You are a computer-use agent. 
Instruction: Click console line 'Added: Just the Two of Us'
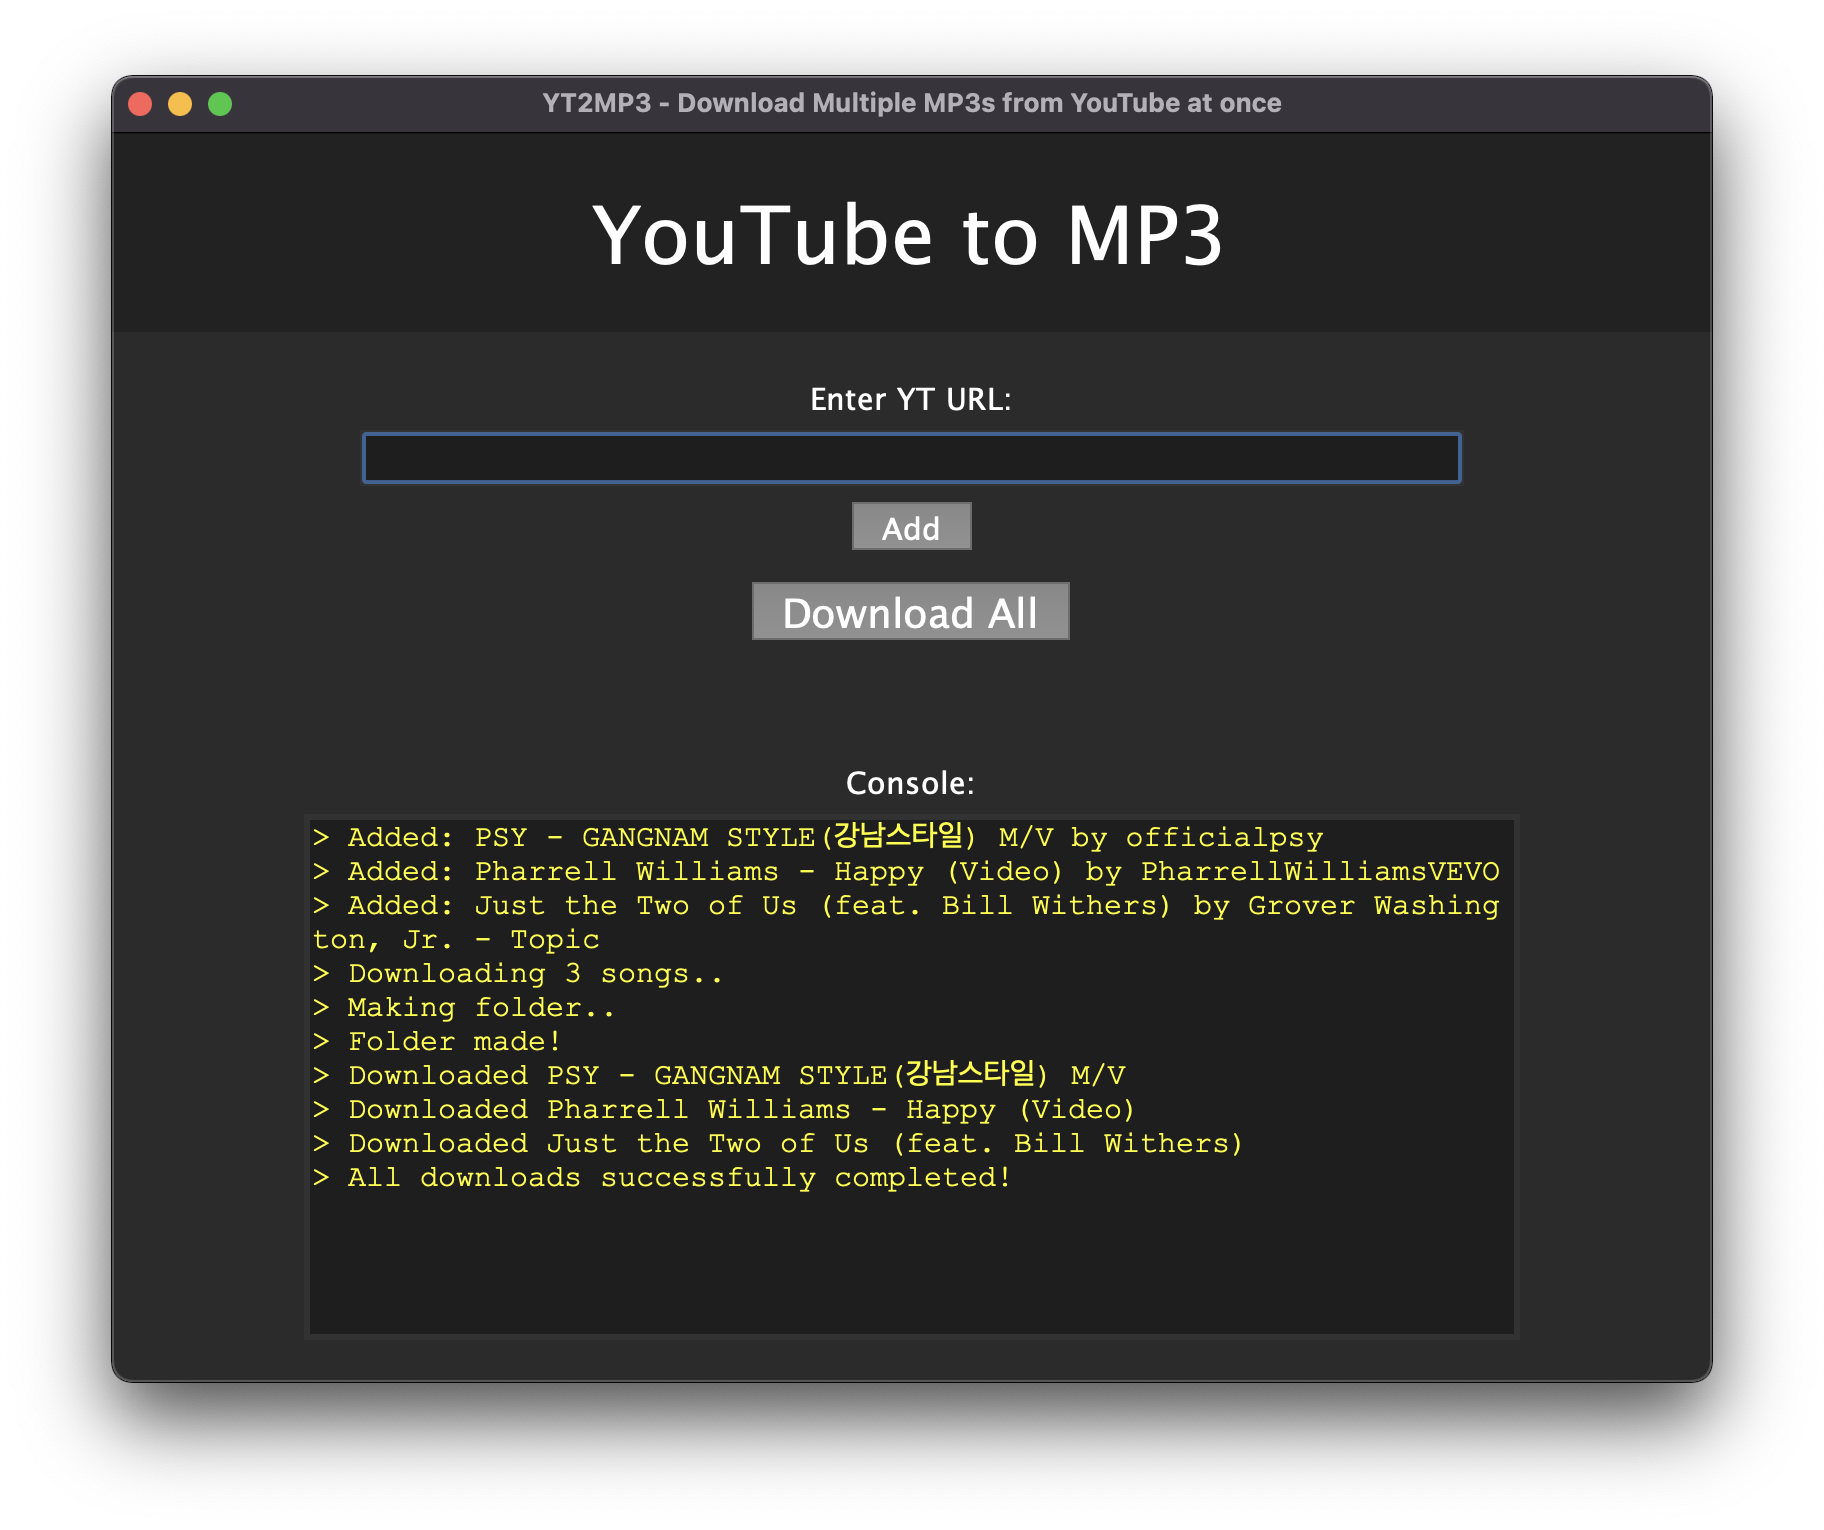[x=906, y=905]
